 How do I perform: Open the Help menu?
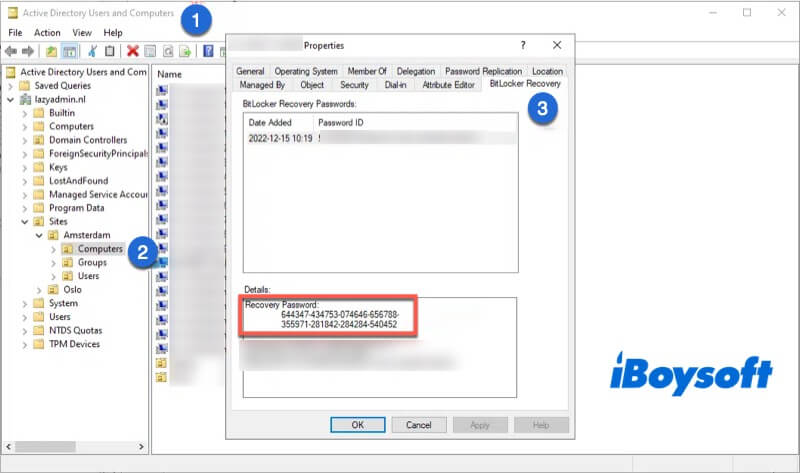(x=113, y=33)
